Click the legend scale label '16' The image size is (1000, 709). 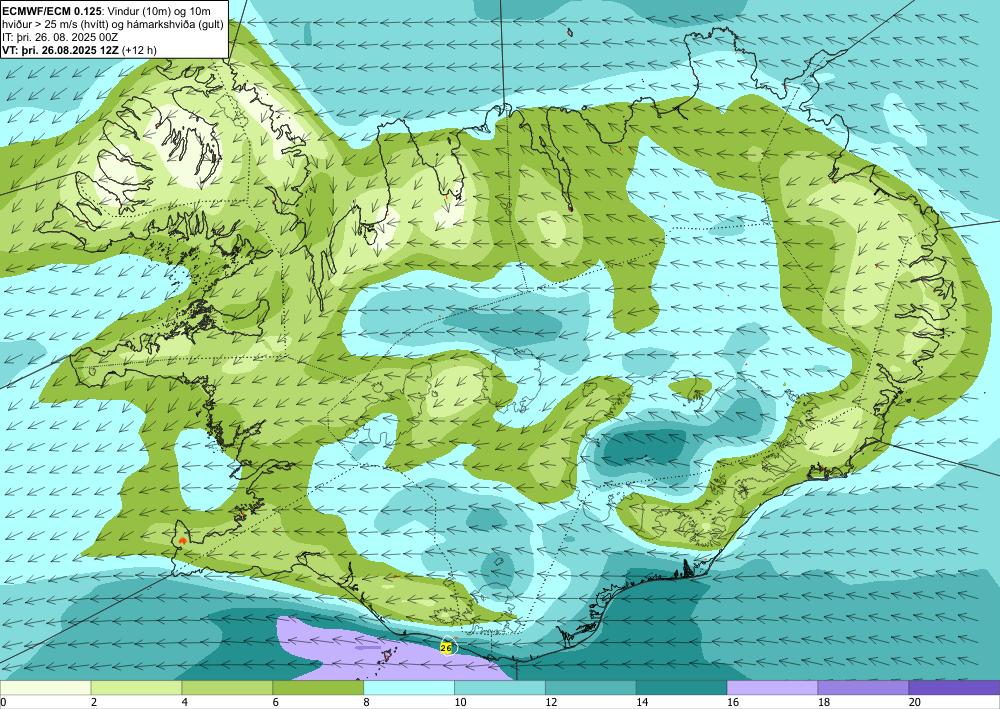(x=733, y=703)
